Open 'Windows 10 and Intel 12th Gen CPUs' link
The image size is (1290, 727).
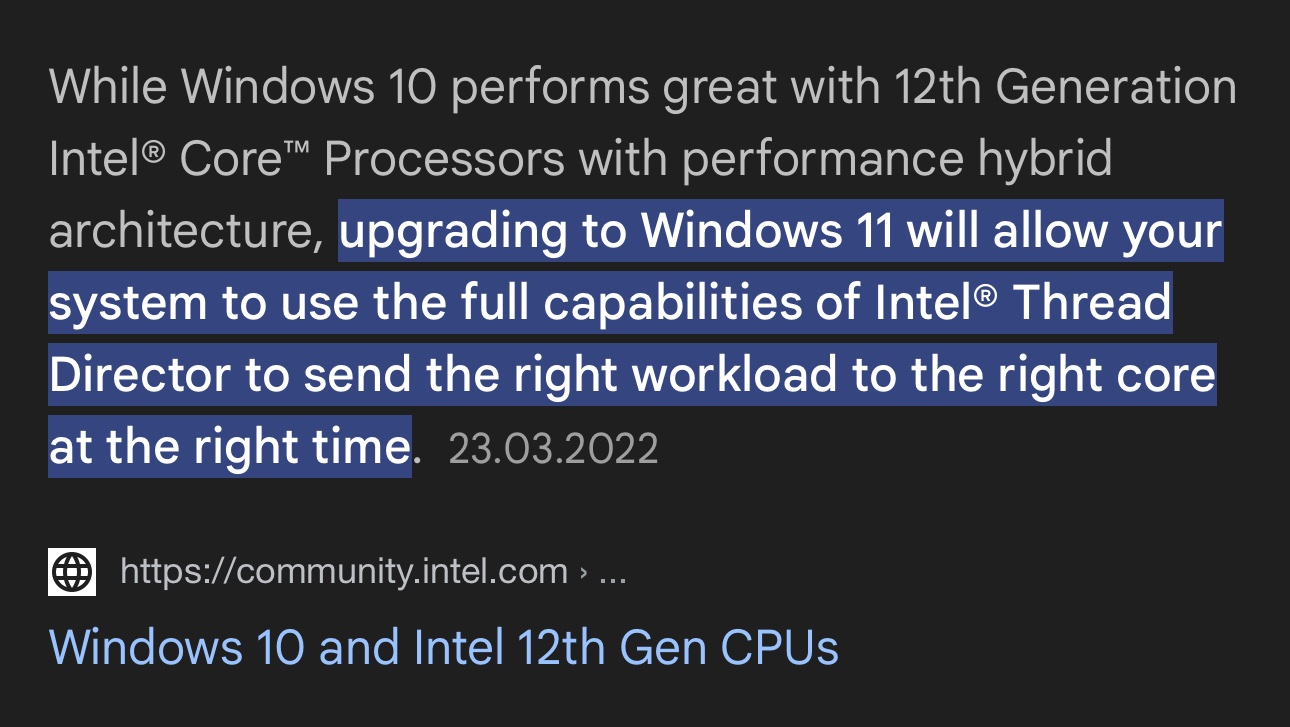tap(443, 647)
